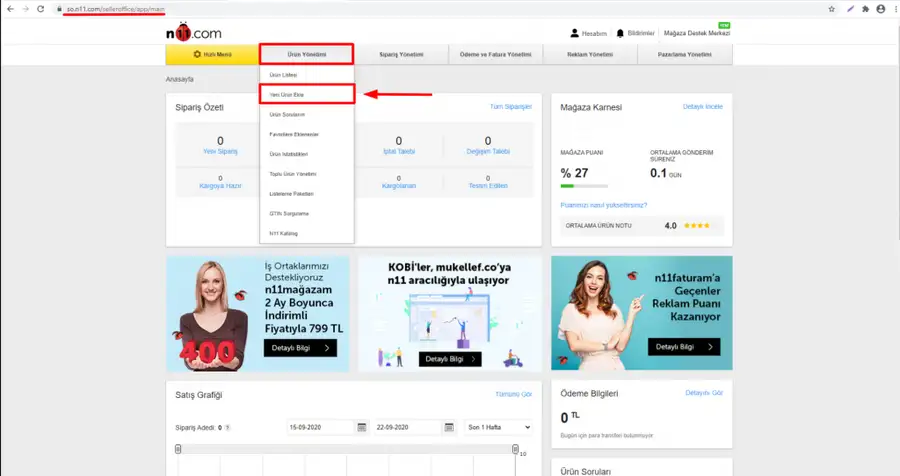Click the browser forward arrow

tap(25, 9)
